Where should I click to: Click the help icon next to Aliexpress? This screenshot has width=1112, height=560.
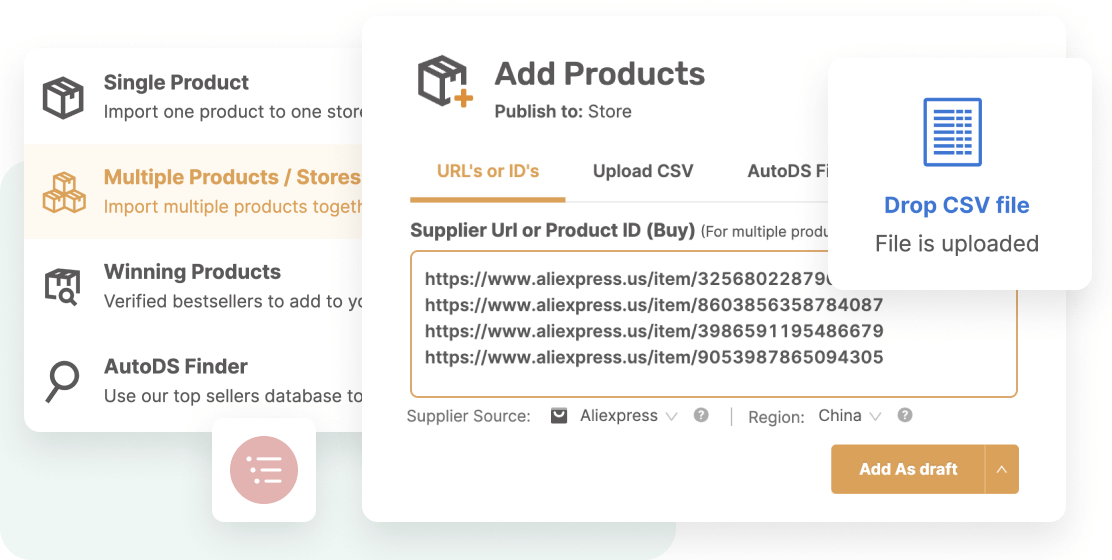coord(701,415)
